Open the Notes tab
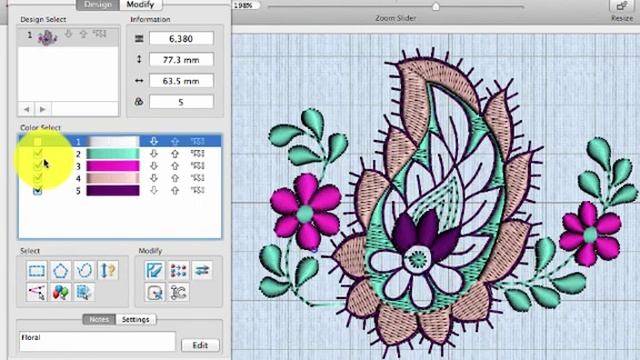 99,320
